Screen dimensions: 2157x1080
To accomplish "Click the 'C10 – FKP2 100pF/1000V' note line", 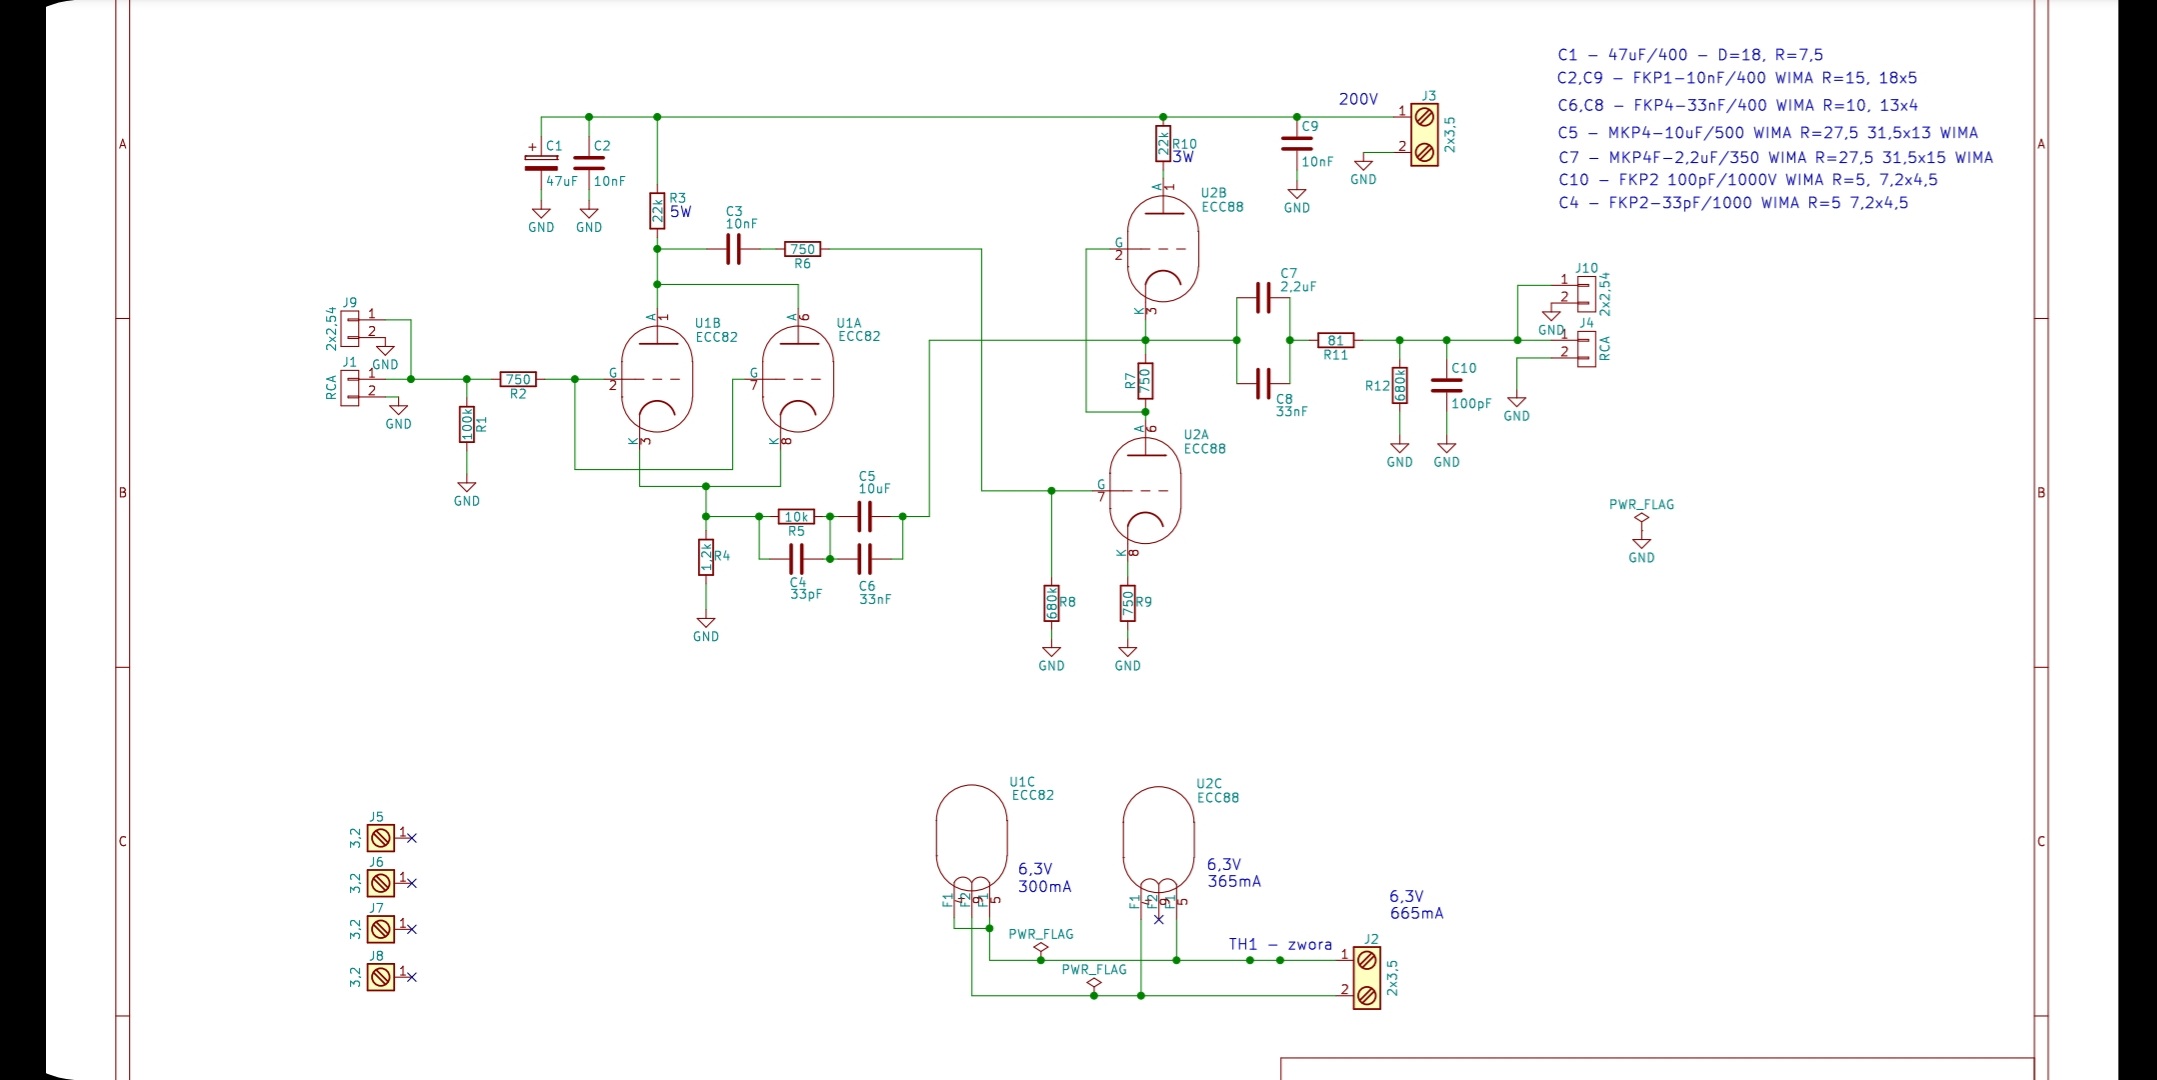I will point(1748,180).
